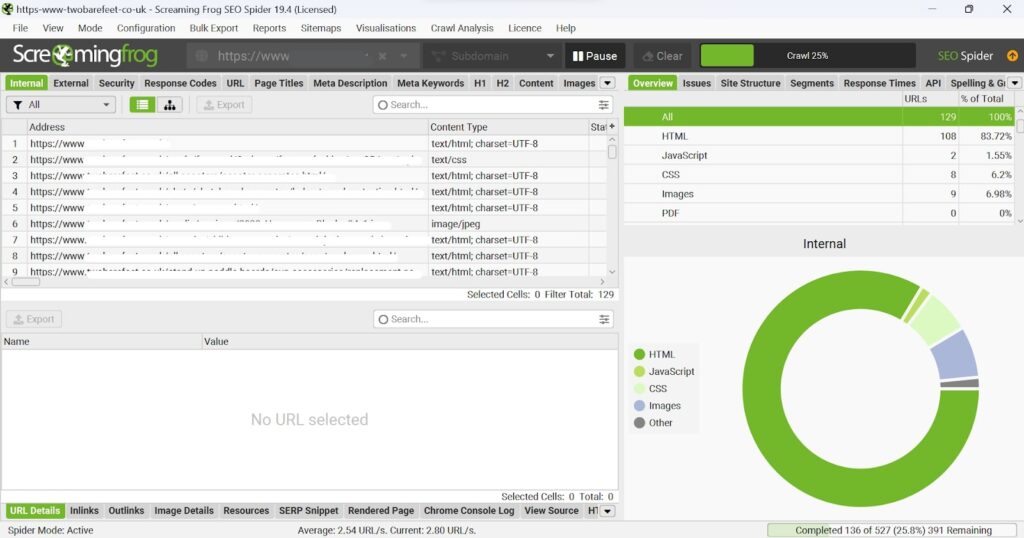This screenshot has width=1024, height=538.
Task: Open the Images tab
Action: coord(579,83)
